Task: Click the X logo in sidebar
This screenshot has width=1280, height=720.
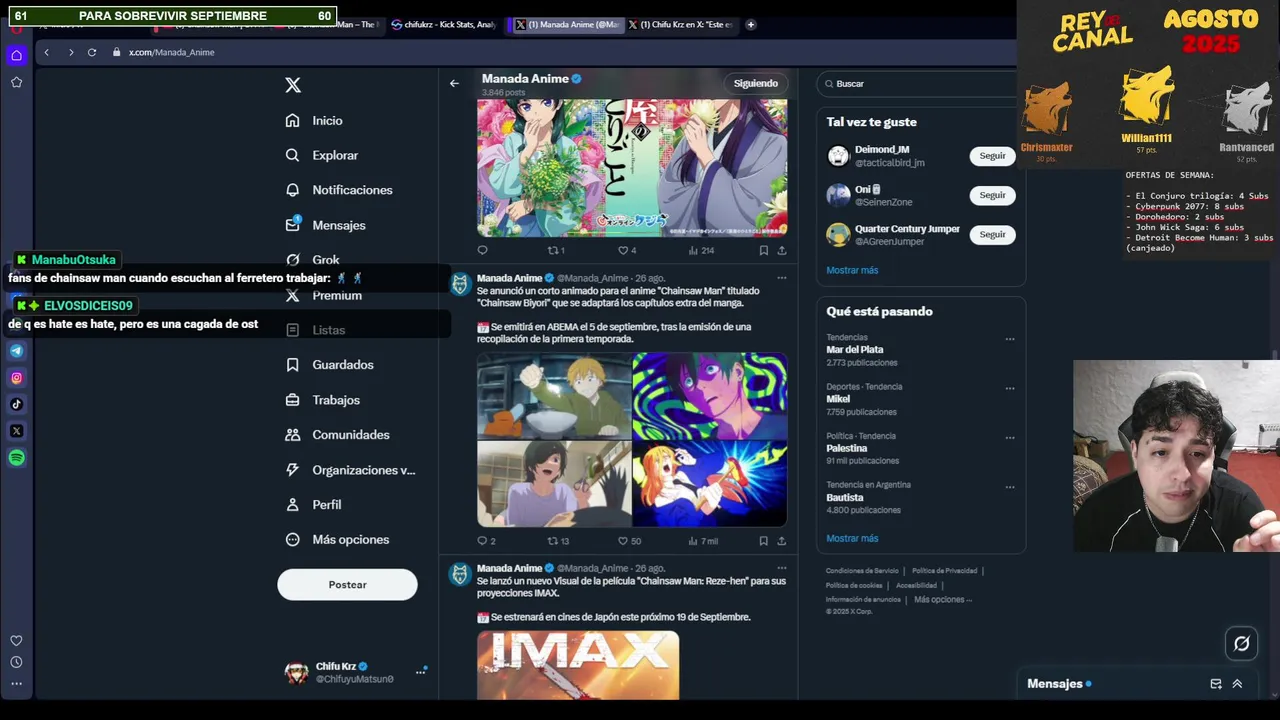Action: point(293,85)
